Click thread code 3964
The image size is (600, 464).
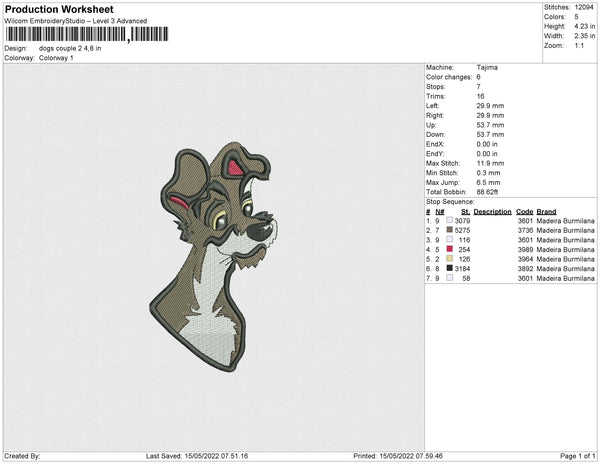coord(525,259)
